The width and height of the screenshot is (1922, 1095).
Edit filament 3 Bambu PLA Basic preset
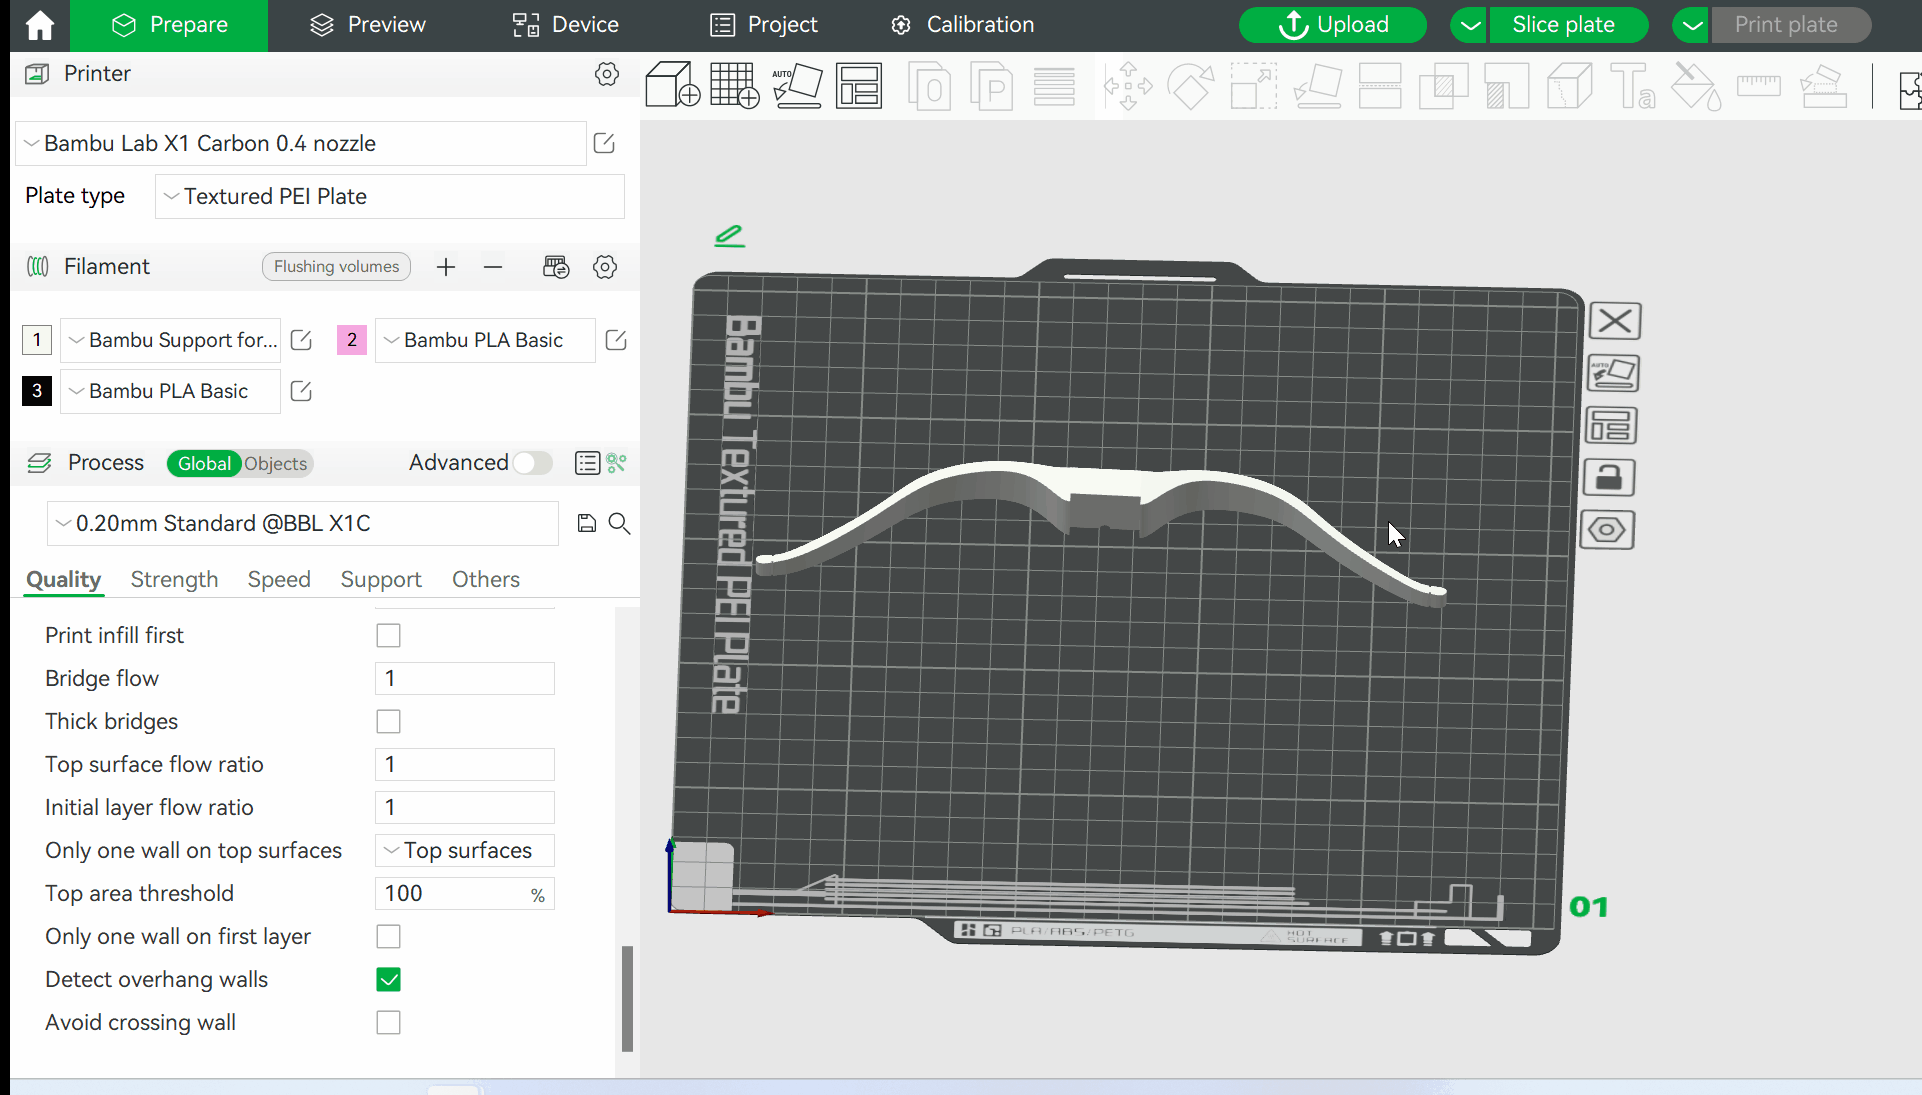point(301,391)
